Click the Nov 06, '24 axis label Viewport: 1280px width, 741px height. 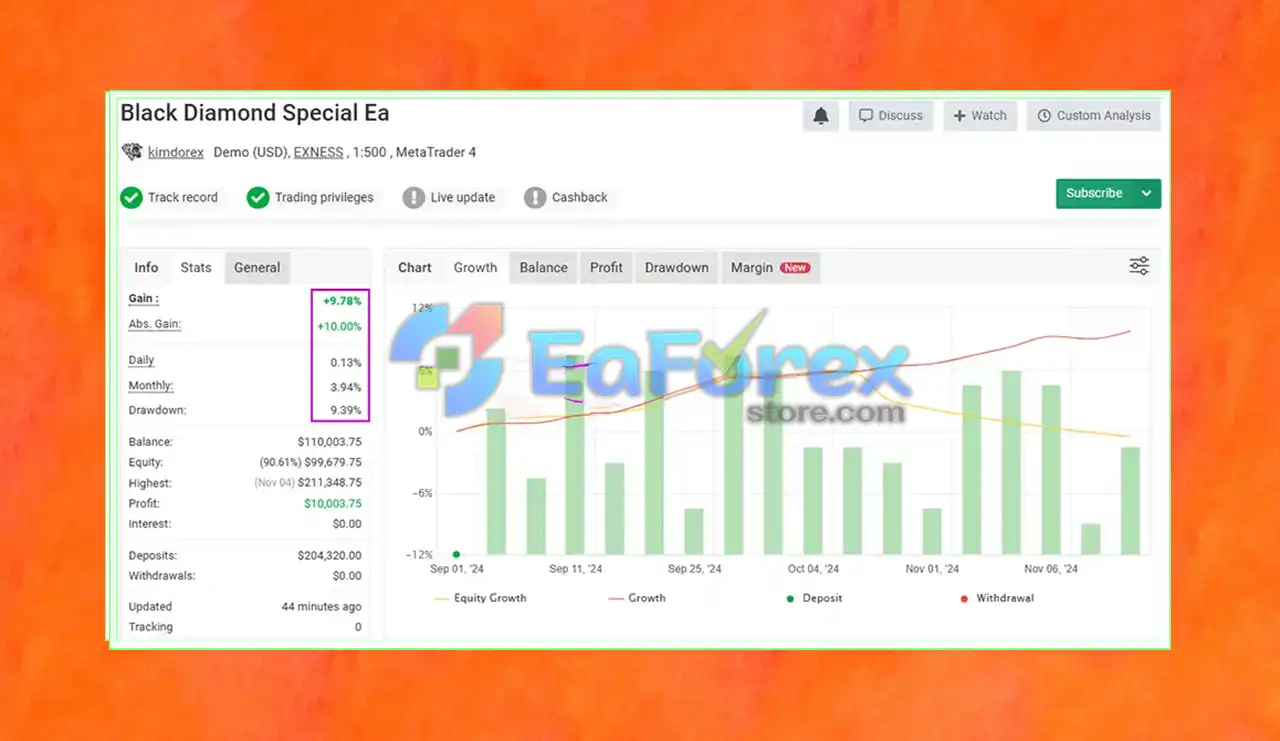click(1051, 569)
